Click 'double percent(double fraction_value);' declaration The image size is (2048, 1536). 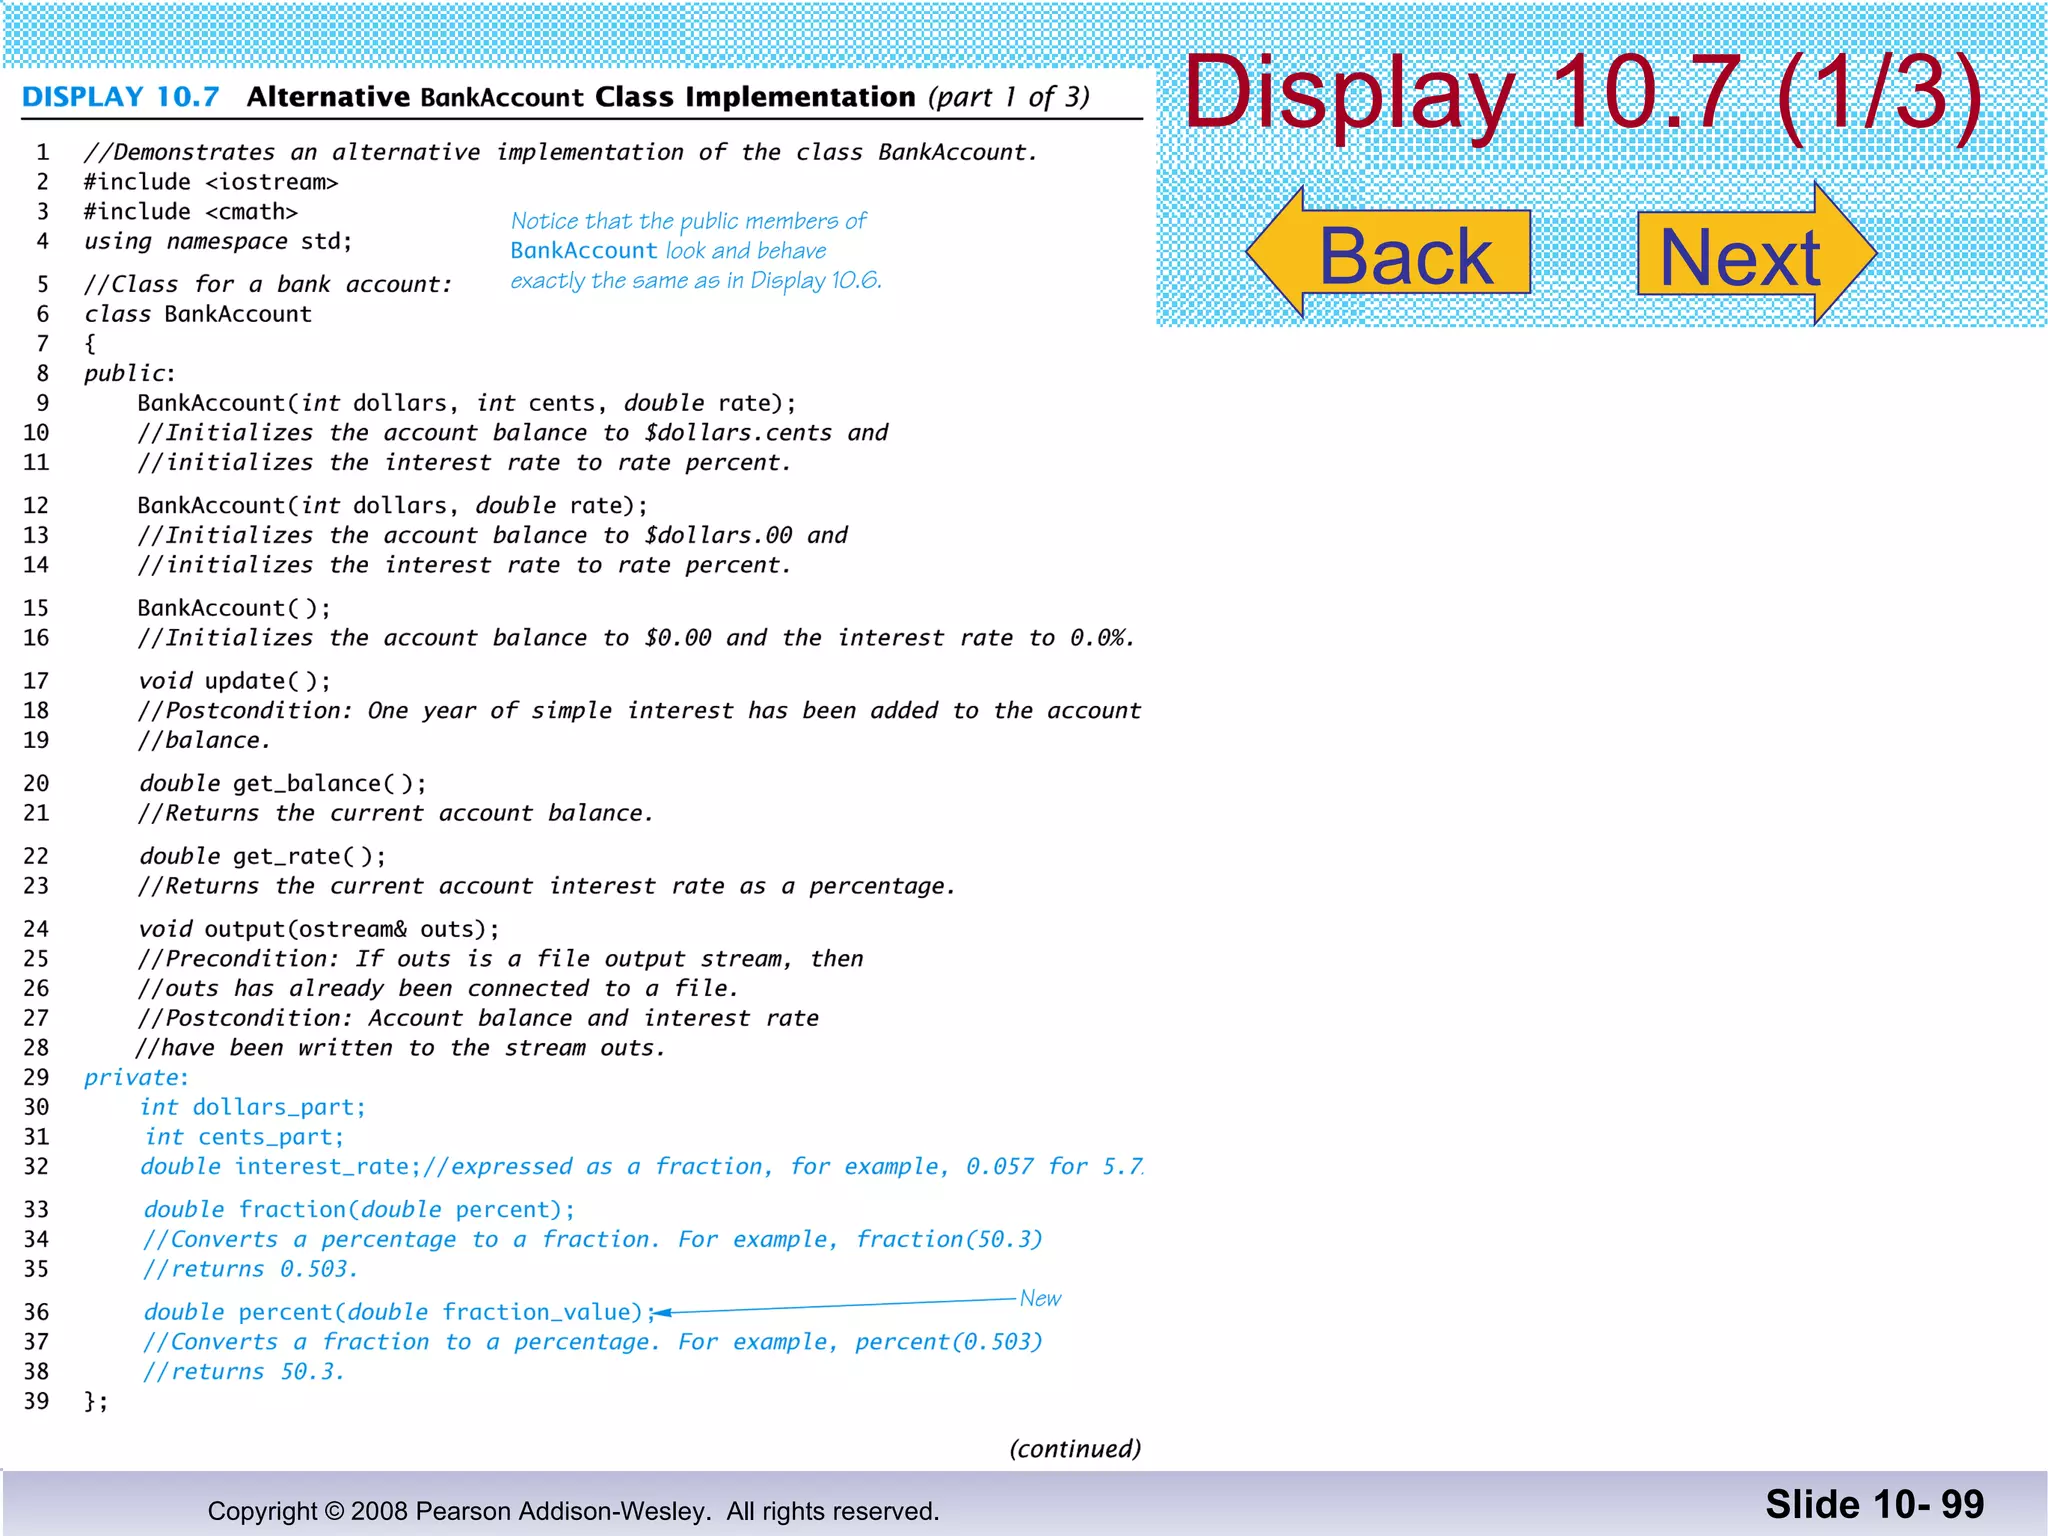point(399,1312)
